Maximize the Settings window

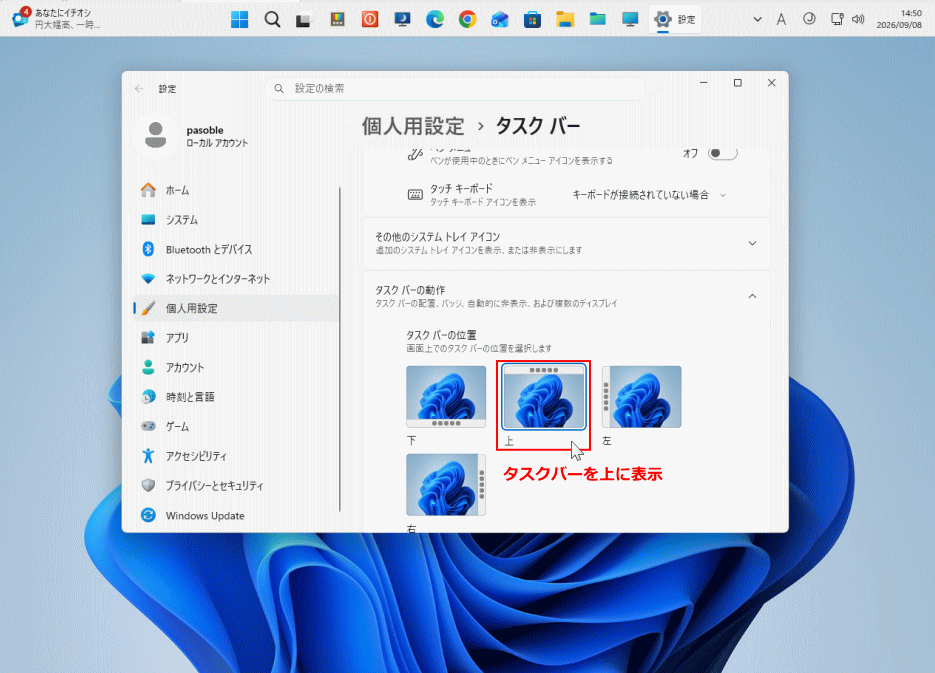(x=738, y=83)
